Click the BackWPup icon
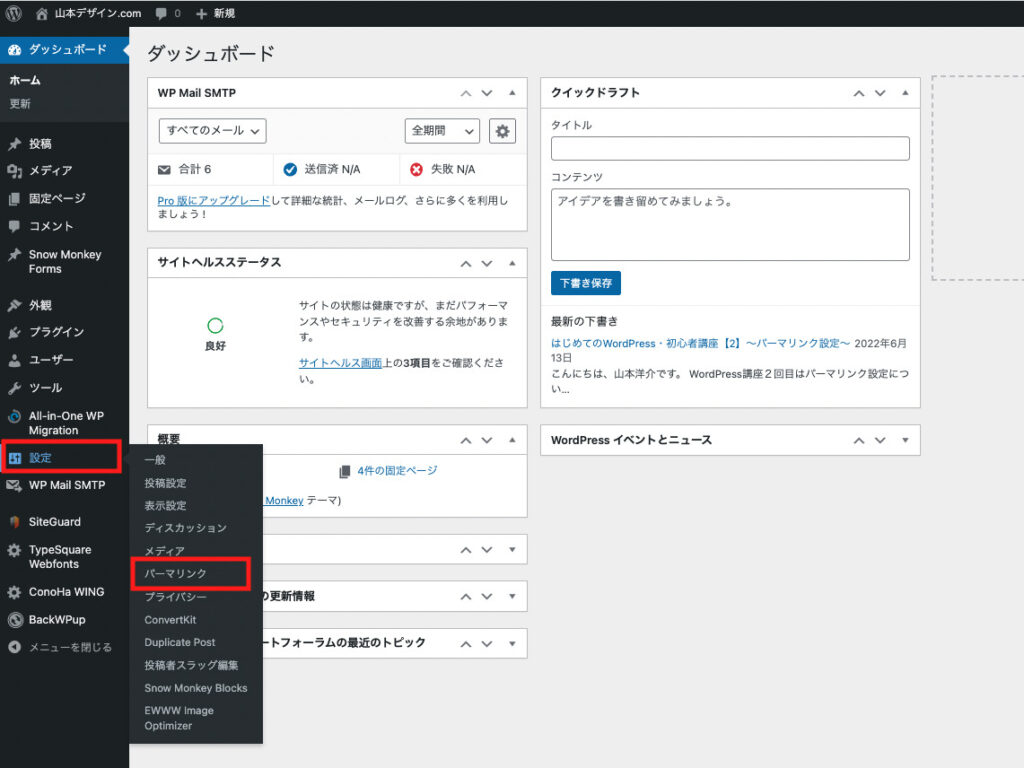 [x=14, y=620]
